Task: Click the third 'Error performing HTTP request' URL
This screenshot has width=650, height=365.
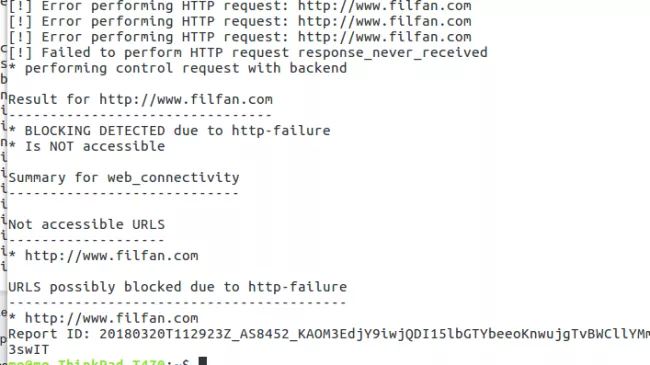Action: point(385,37)
